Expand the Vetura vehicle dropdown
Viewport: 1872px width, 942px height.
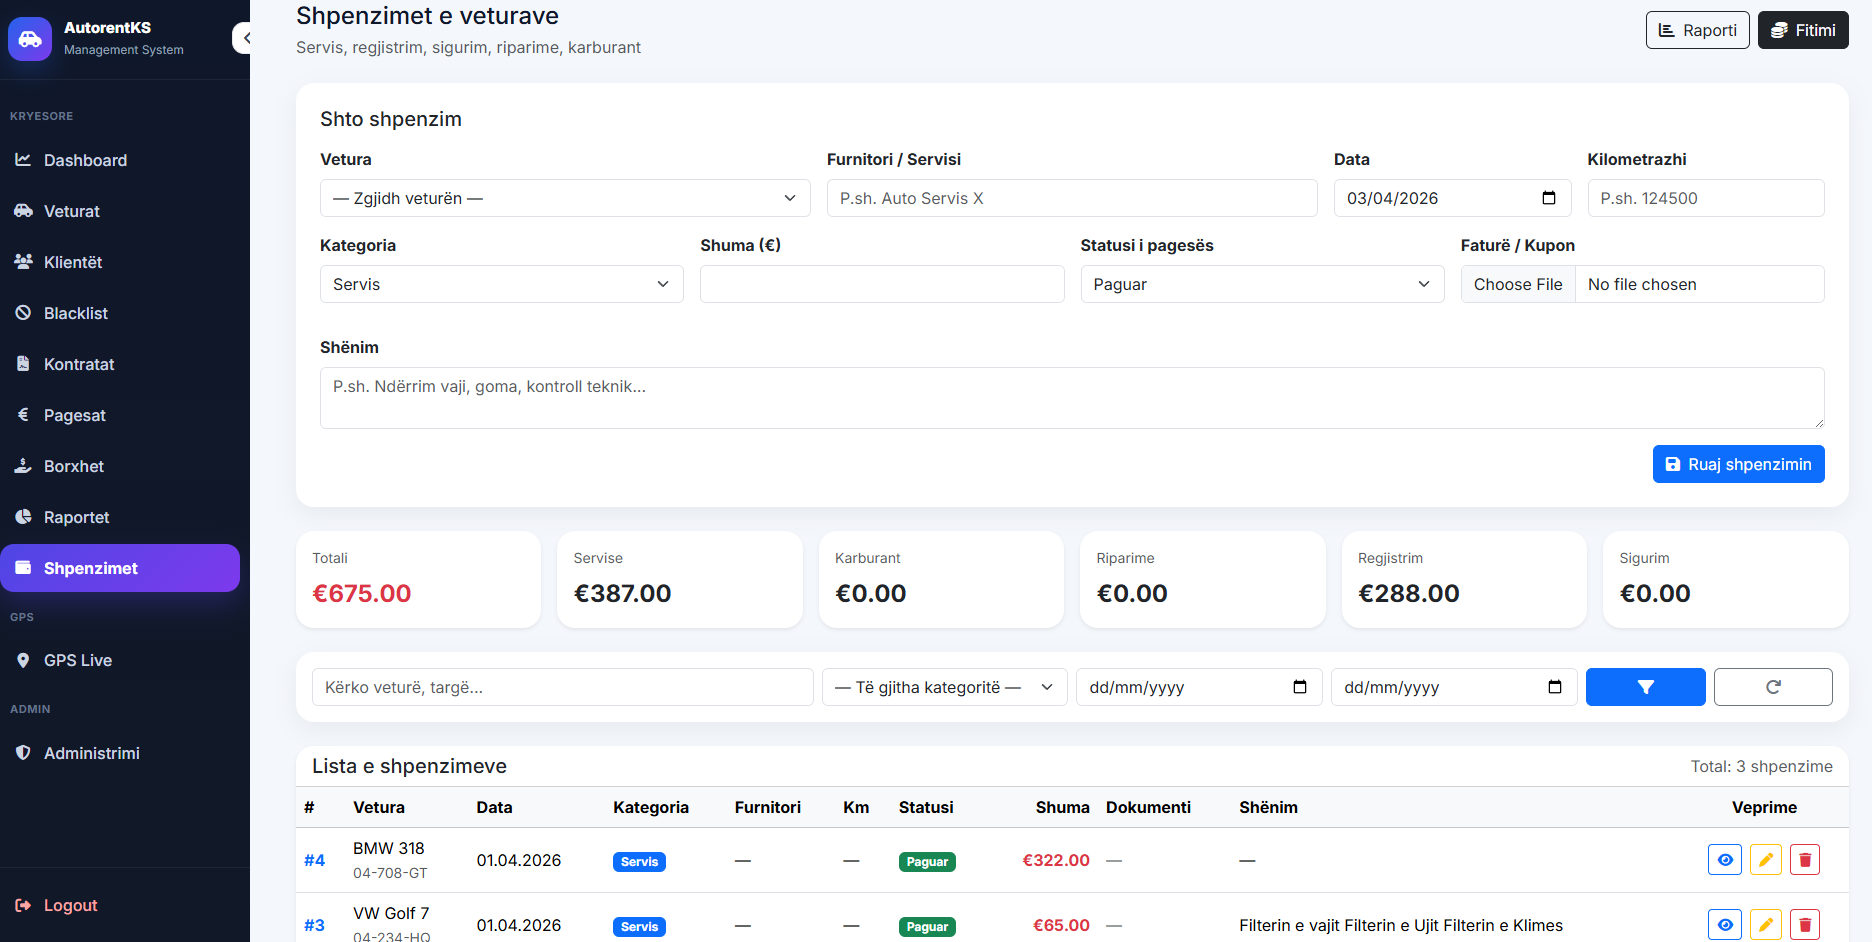[565, 198]
